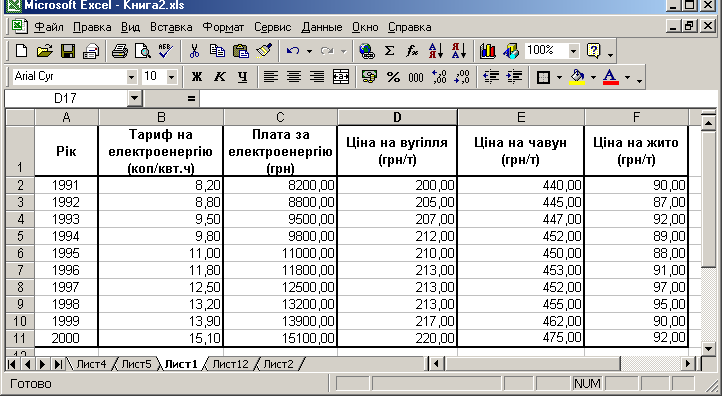
Task: Apply AutoSum sigma button
Action: click(390, 51)
